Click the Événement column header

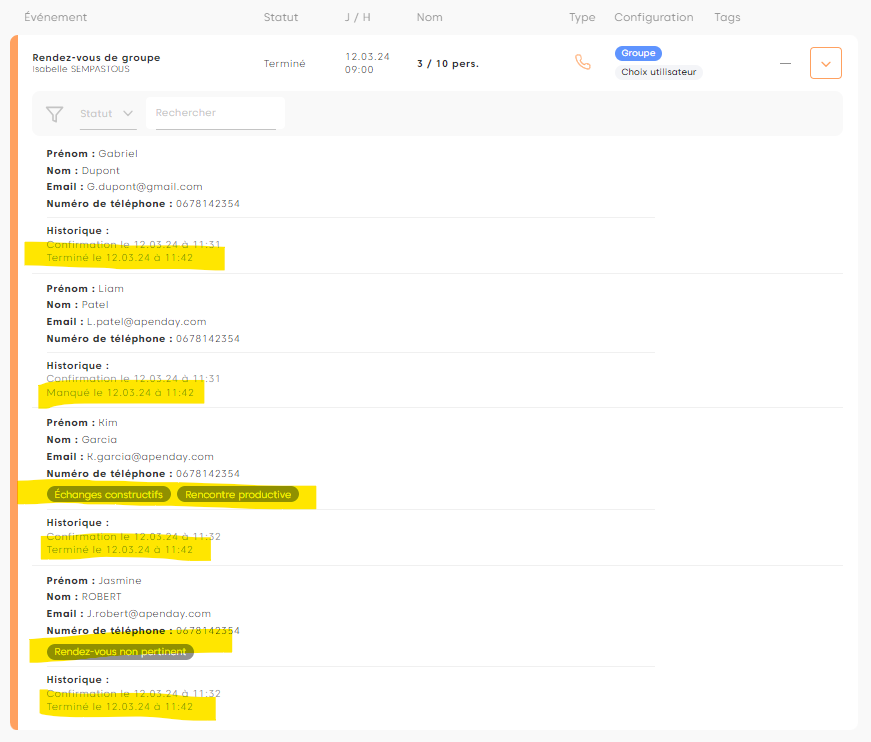[x=55, y=17]
